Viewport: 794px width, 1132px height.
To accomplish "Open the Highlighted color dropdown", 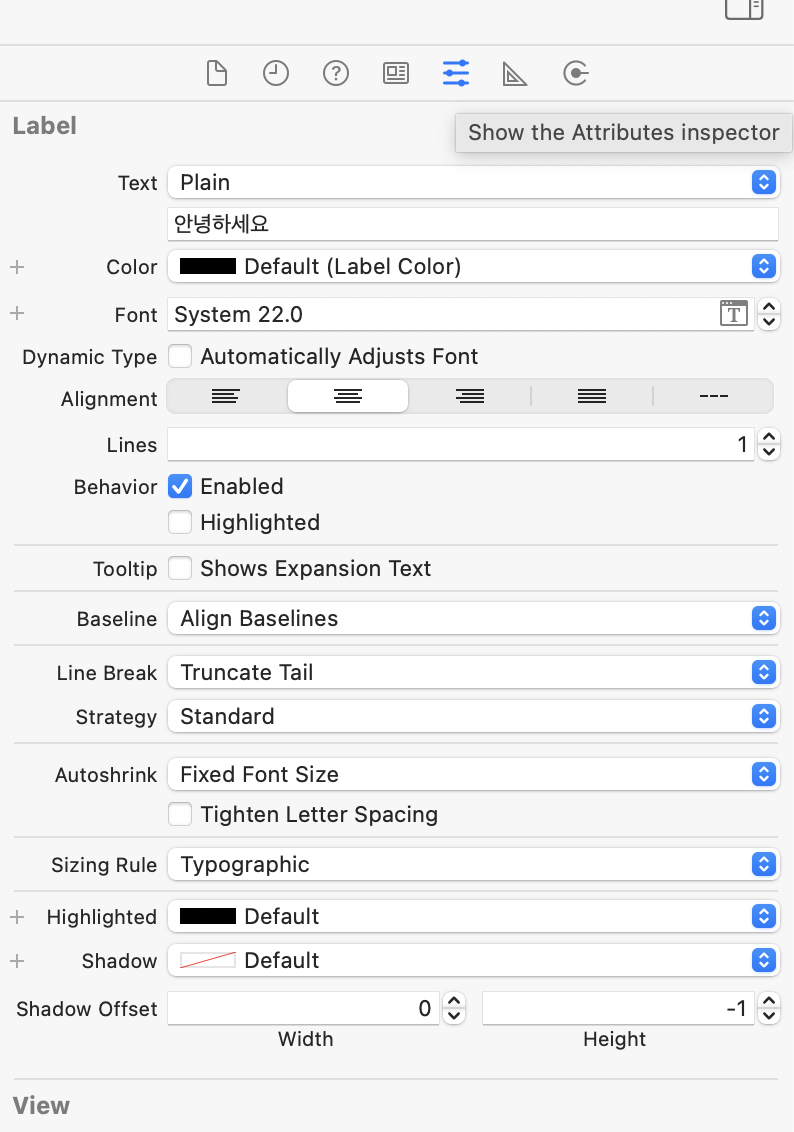I will (474, 916).
